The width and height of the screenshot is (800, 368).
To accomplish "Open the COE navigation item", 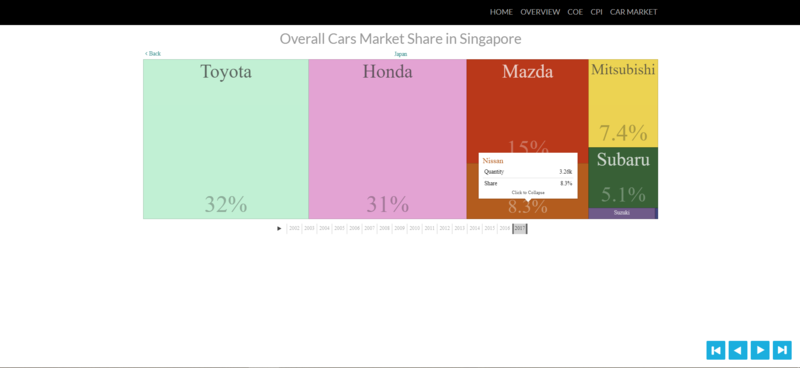I will [575, 12].
